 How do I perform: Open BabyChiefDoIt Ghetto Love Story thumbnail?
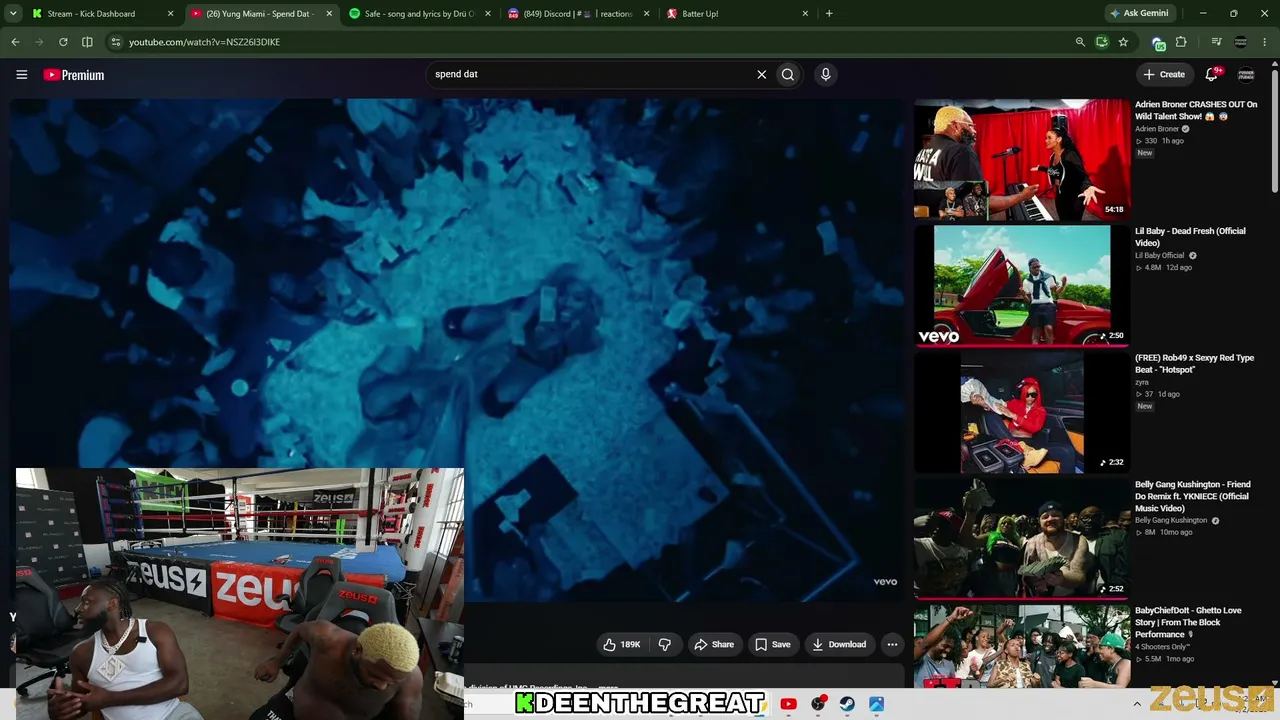(1022, 646)
